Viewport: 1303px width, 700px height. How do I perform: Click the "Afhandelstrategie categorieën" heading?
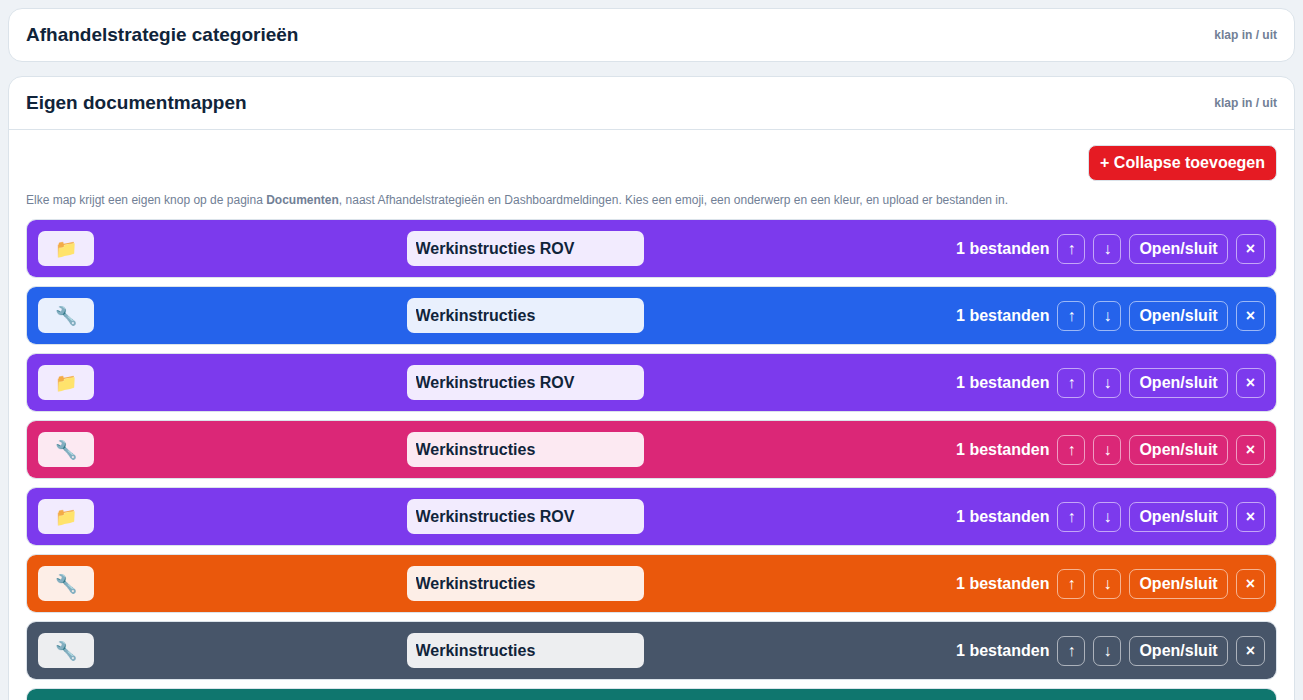(162, 35)
